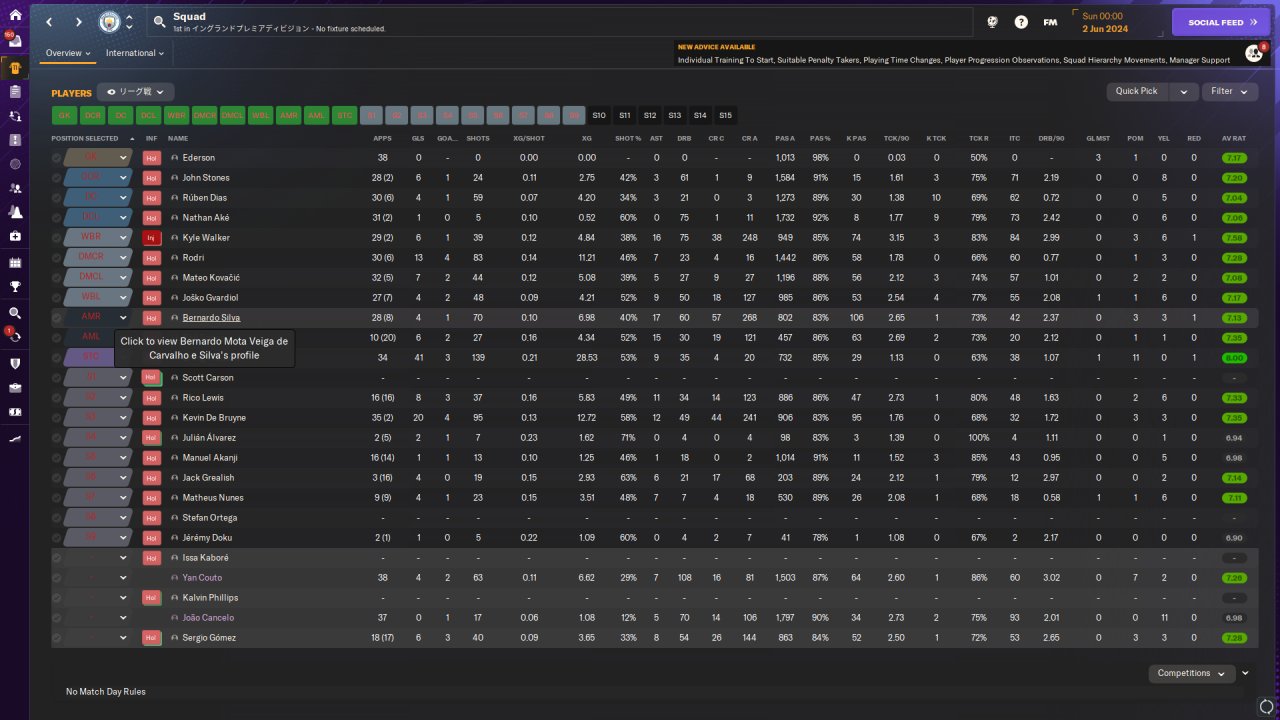Open the Staff people icon in sidebar

tap(15, 188)
